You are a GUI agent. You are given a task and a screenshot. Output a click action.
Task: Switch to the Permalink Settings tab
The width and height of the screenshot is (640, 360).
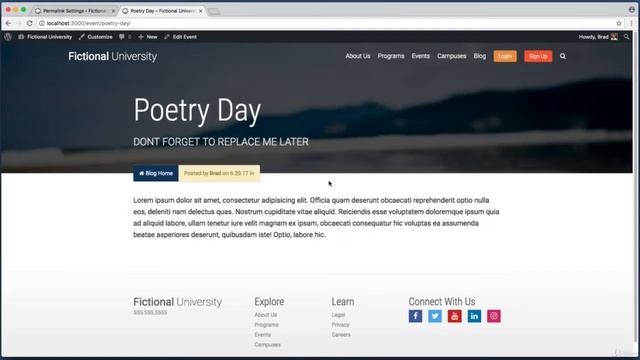click(74, 11)
